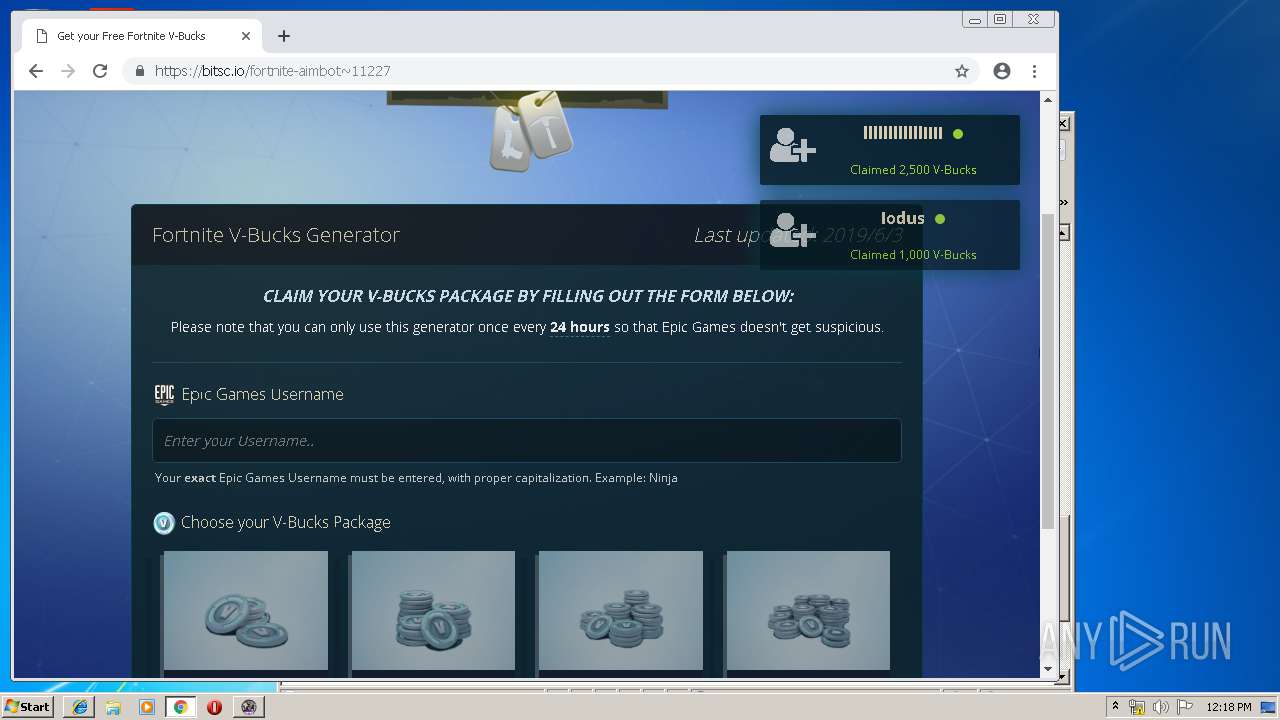Click the Enter your Username field
This screenshot has height=720, width=1280.
(x=527, y=440)
